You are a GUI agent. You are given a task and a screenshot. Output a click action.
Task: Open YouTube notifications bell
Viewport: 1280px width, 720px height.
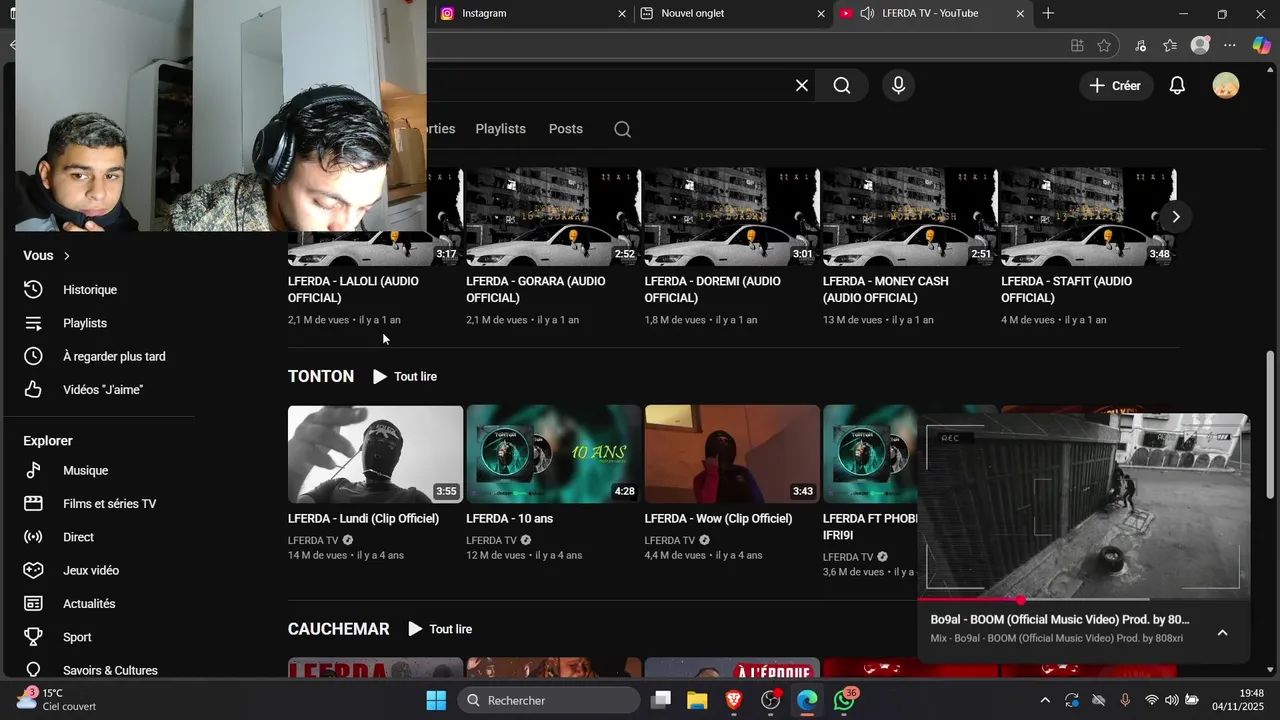[1177, 86]
